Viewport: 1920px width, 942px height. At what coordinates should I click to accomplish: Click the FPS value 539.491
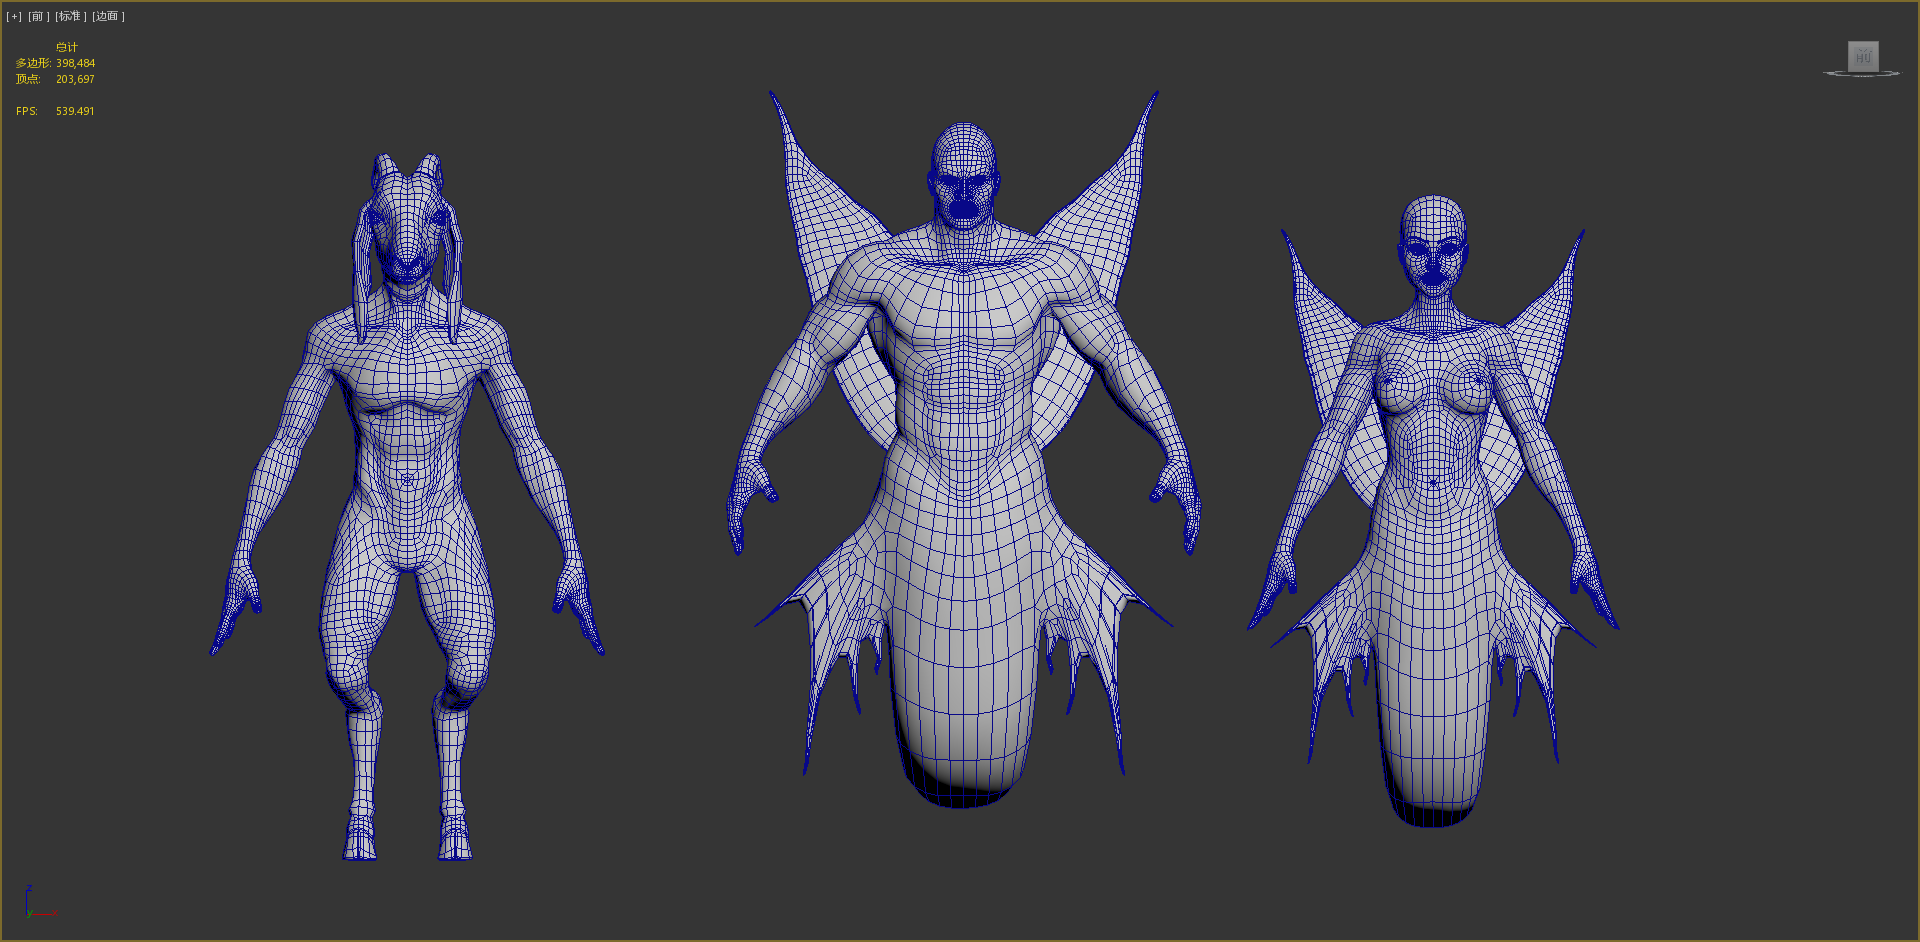75,111
